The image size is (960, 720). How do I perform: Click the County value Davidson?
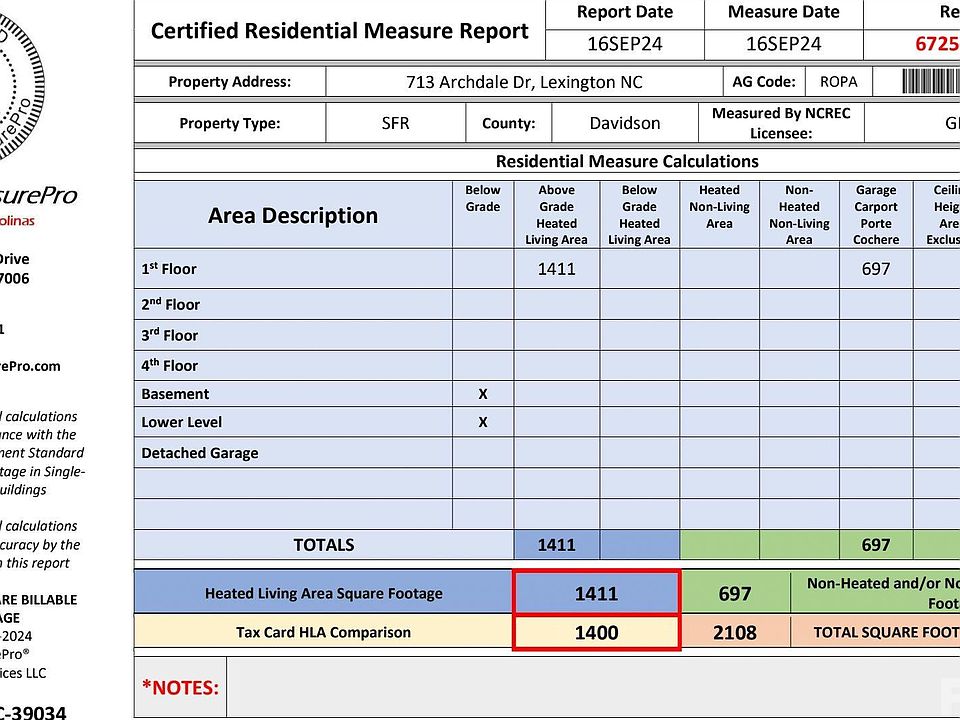coord(624,124)
